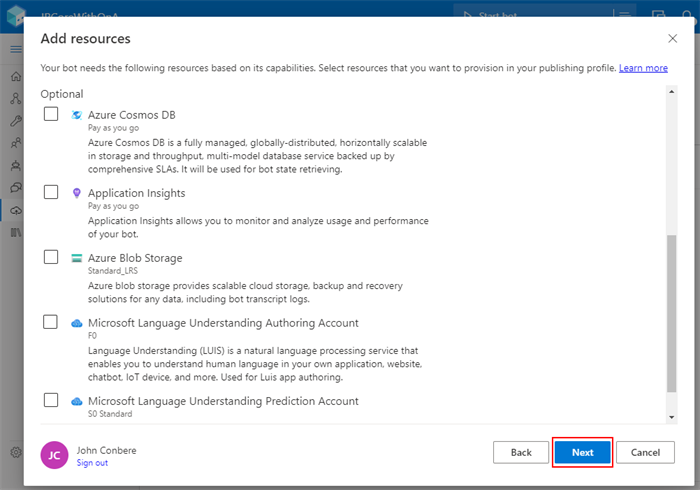
Task: Go Back to the previous step
Action: tap(521, 452)
